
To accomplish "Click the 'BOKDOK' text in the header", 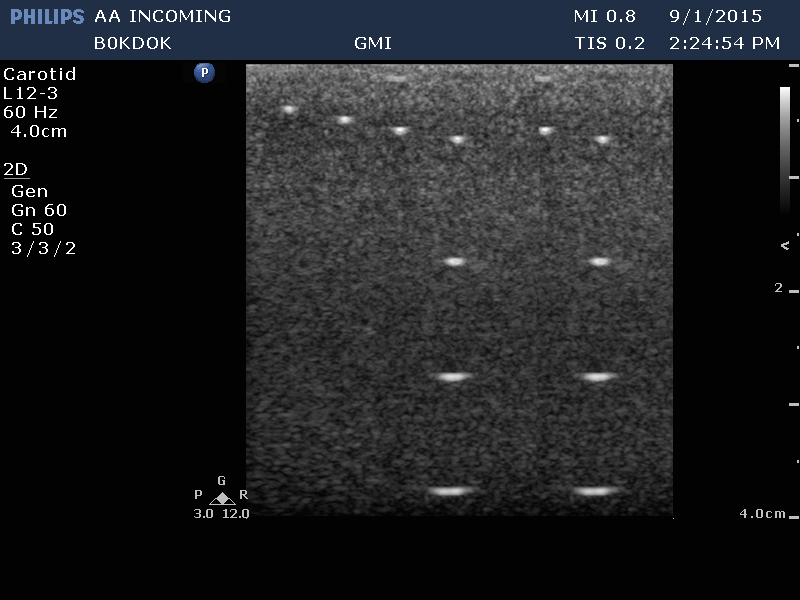I will point(133,43).
